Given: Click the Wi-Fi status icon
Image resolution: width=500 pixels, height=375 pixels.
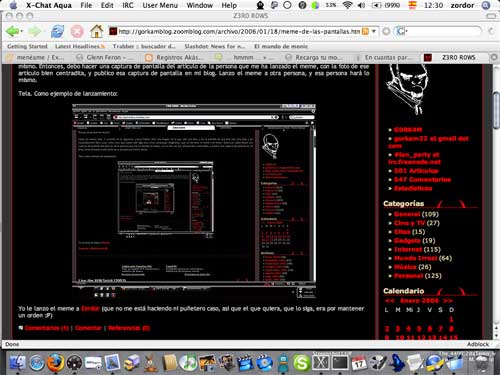Looking at the screenshot, I should click(348, 5).
